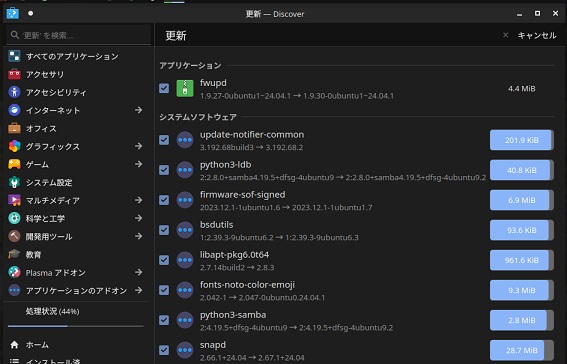Open the アクセサリ category
Image resolution: width=567 pixels, height=364 pixels.
pyautogui.click(x=76, y=74)
